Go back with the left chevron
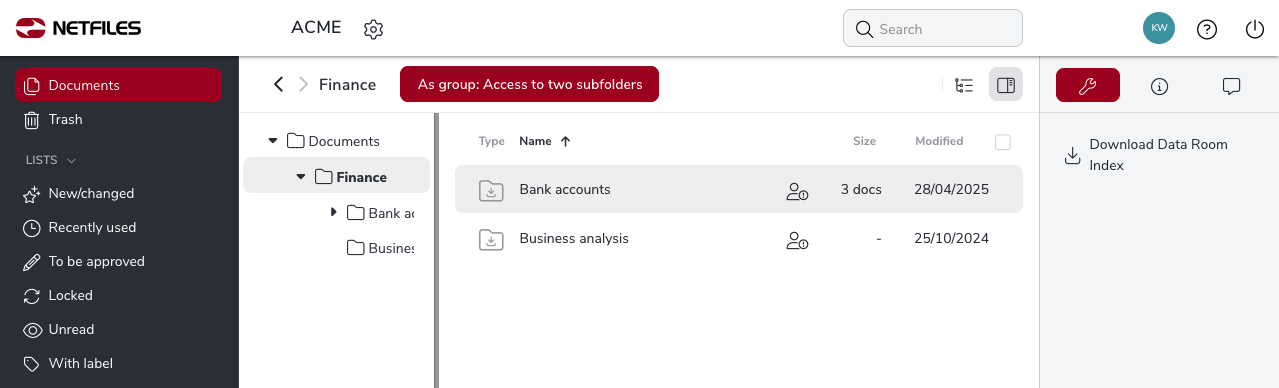Image resolution: width=1279 pixels, height=388 pixels. [279, 85]
